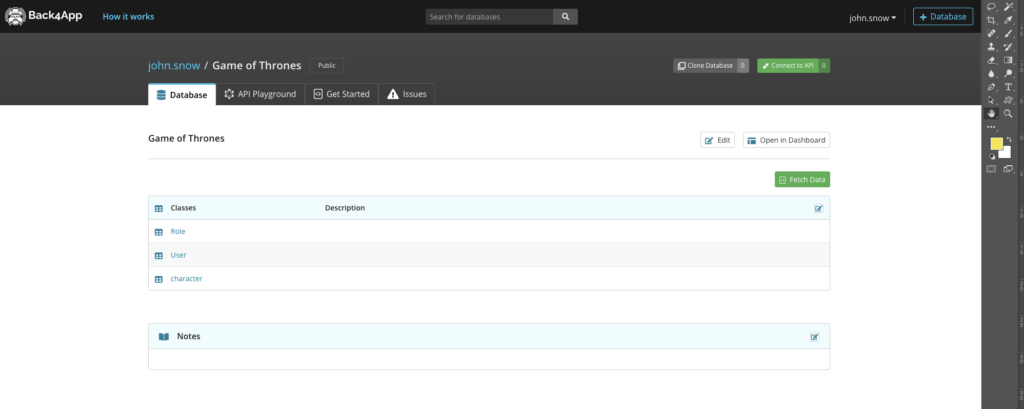
Task: Swap foreground and background colors
Action: [x=1010, y=139]
